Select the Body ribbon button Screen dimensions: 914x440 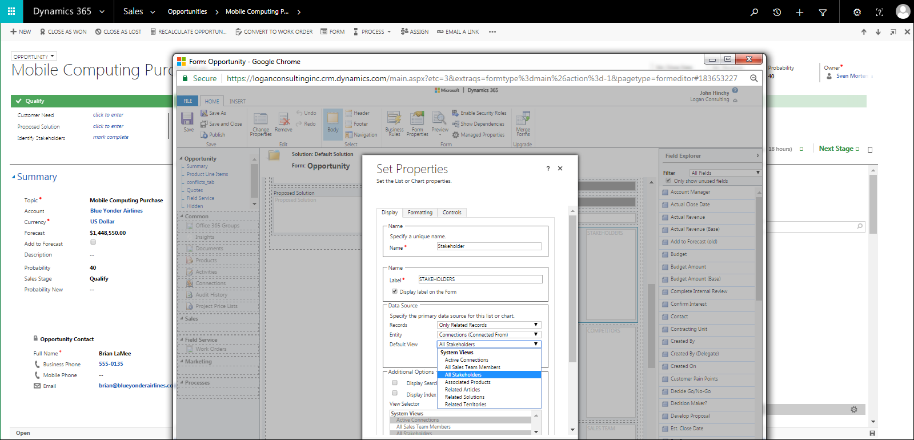click(332, 124)
